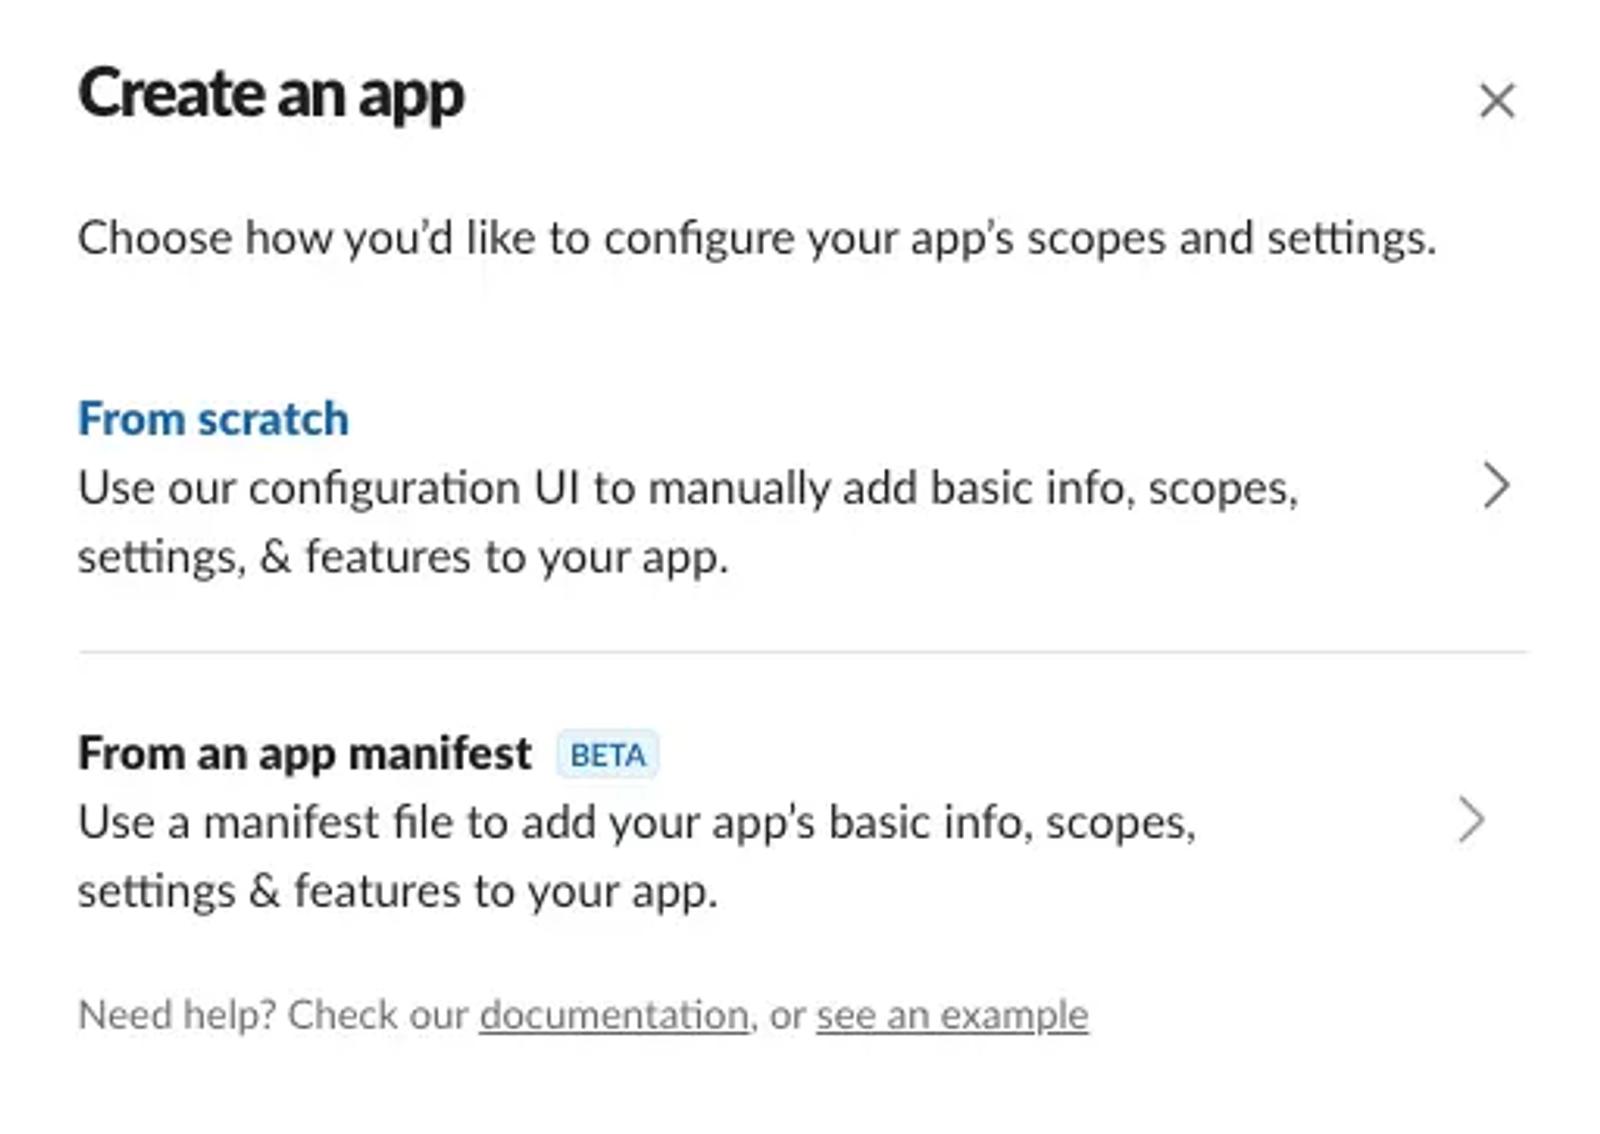Screen dimensions: 1600x1134
Task: Close the Create an app dialog
Action: coord(1497,100)
